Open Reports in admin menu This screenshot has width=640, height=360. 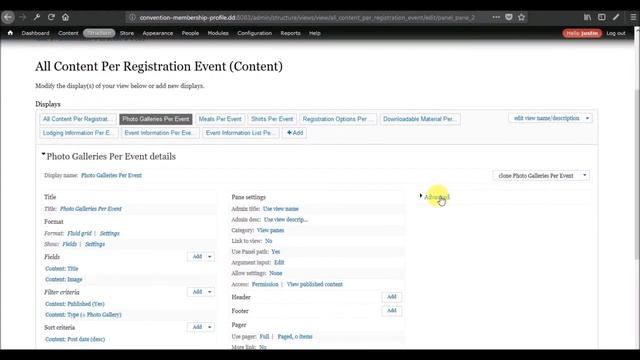click(291, 33)
